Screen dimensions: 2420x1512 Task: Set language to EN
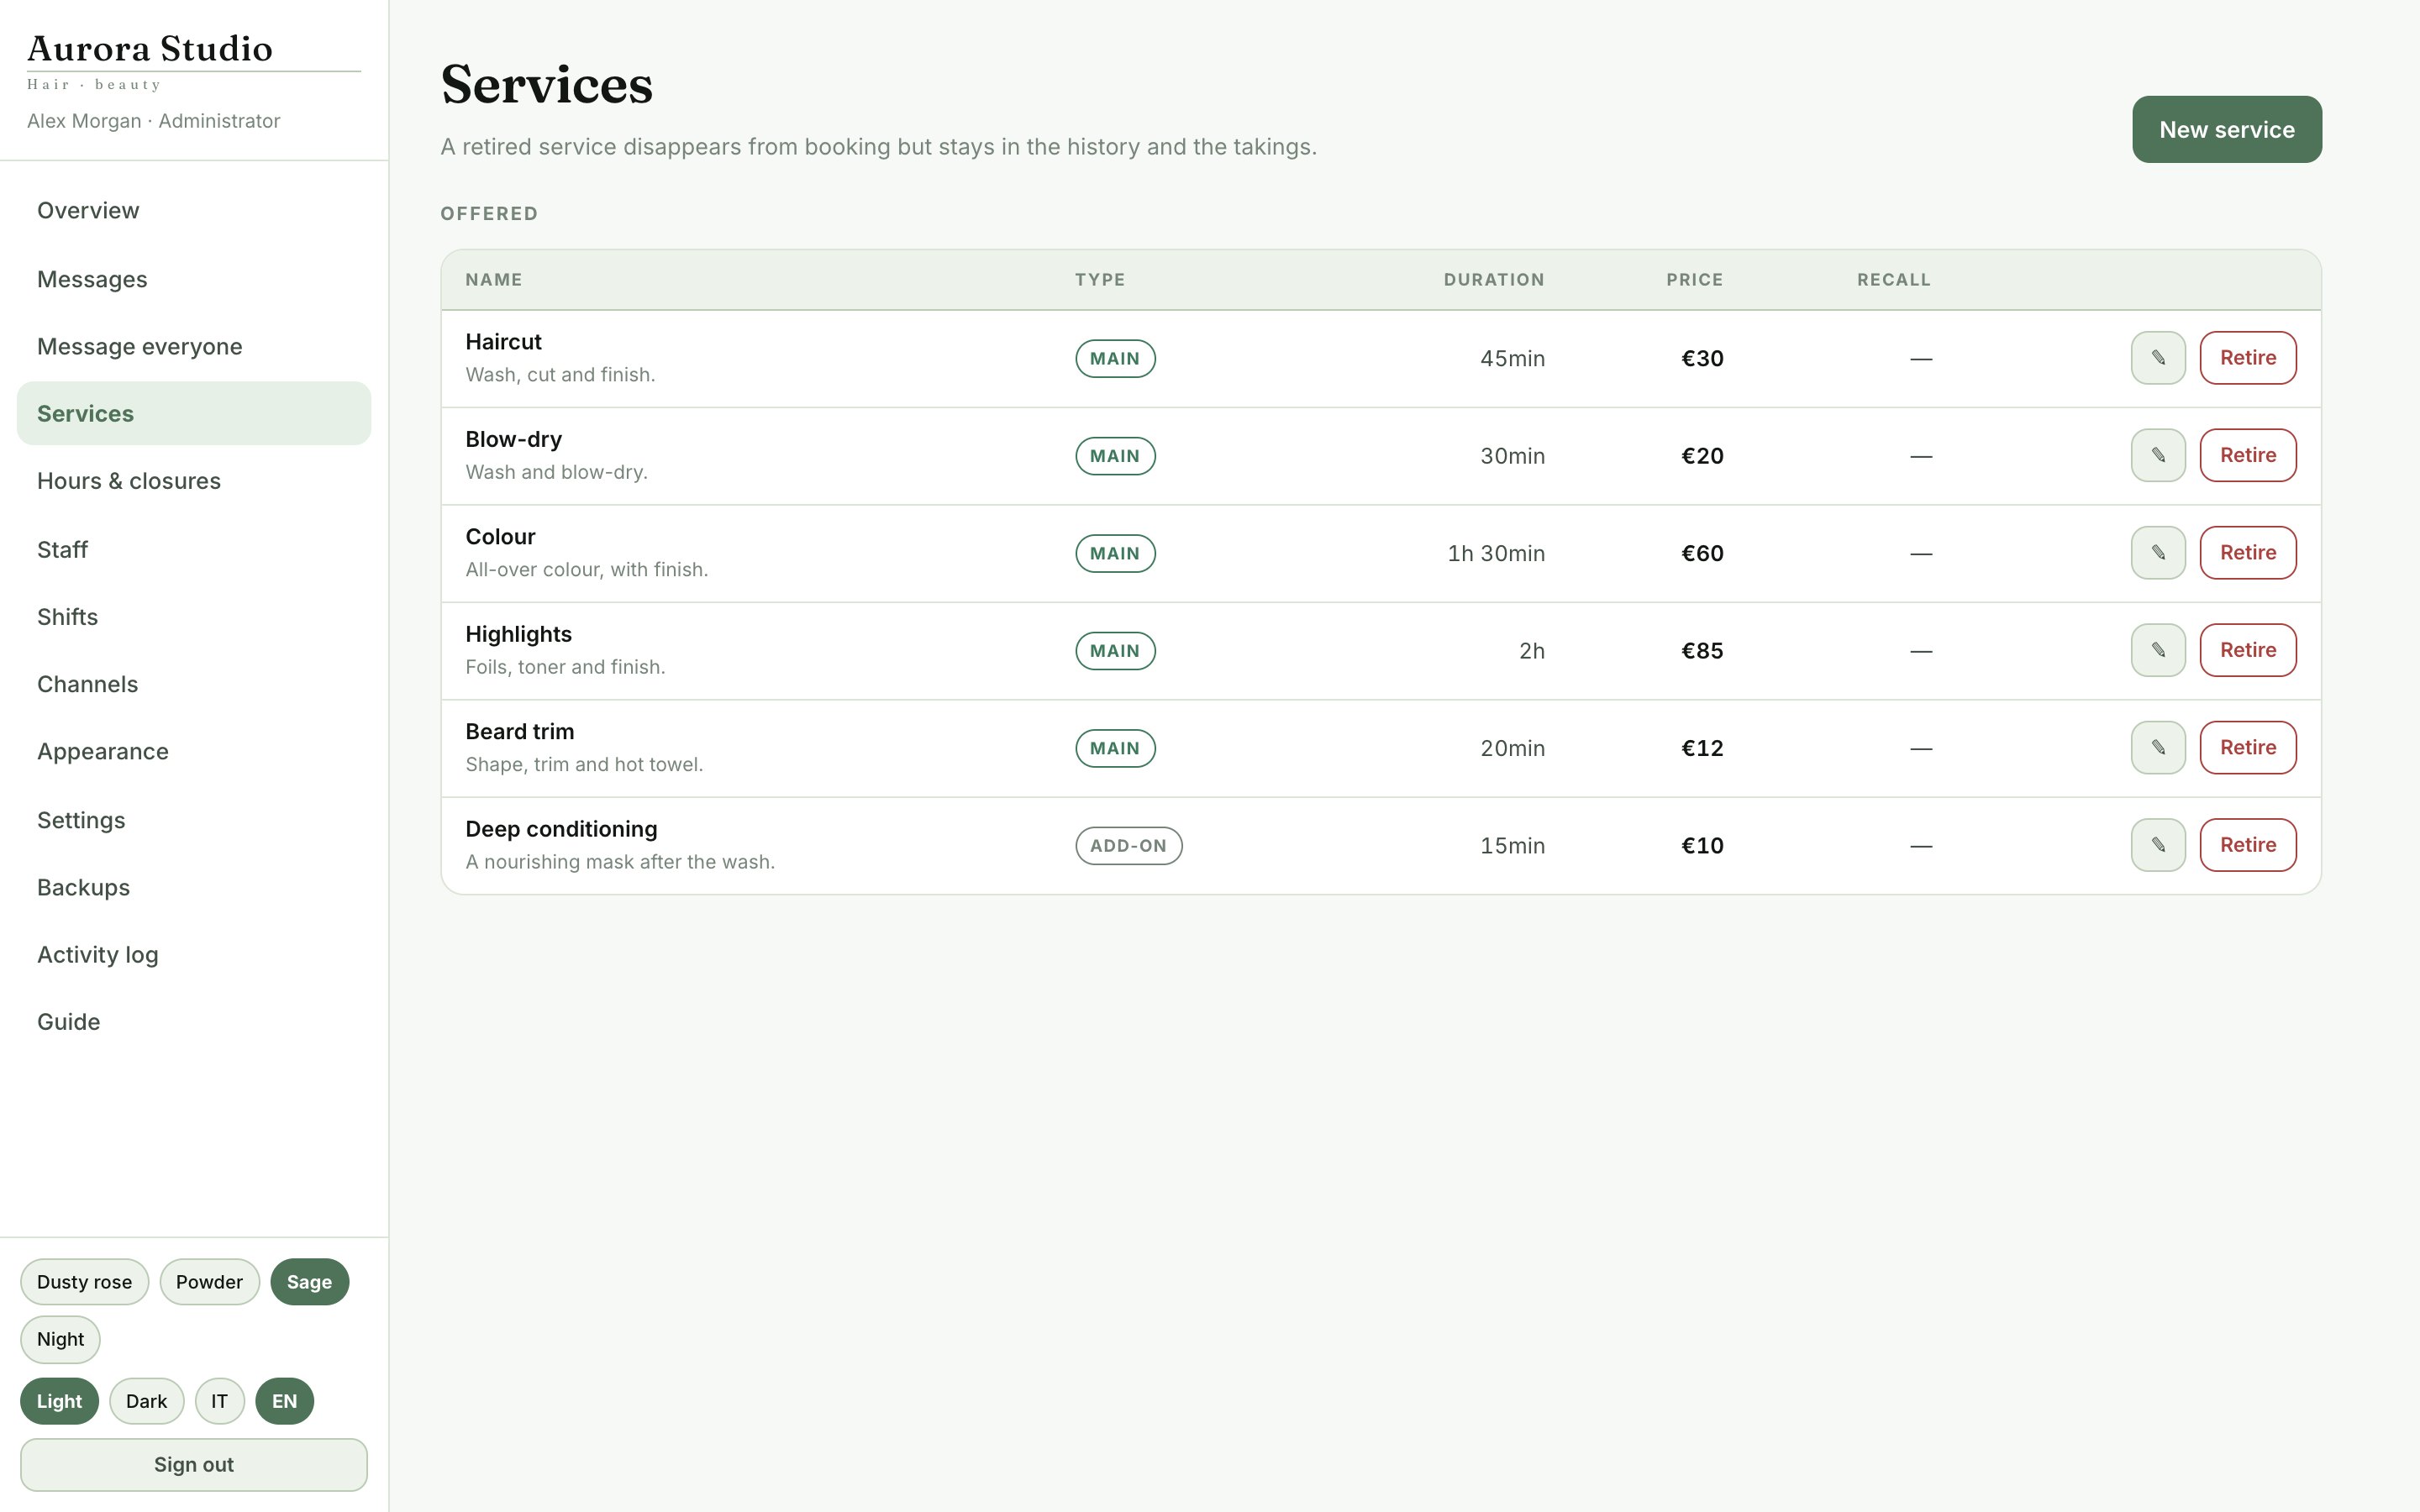[284, 1401]
